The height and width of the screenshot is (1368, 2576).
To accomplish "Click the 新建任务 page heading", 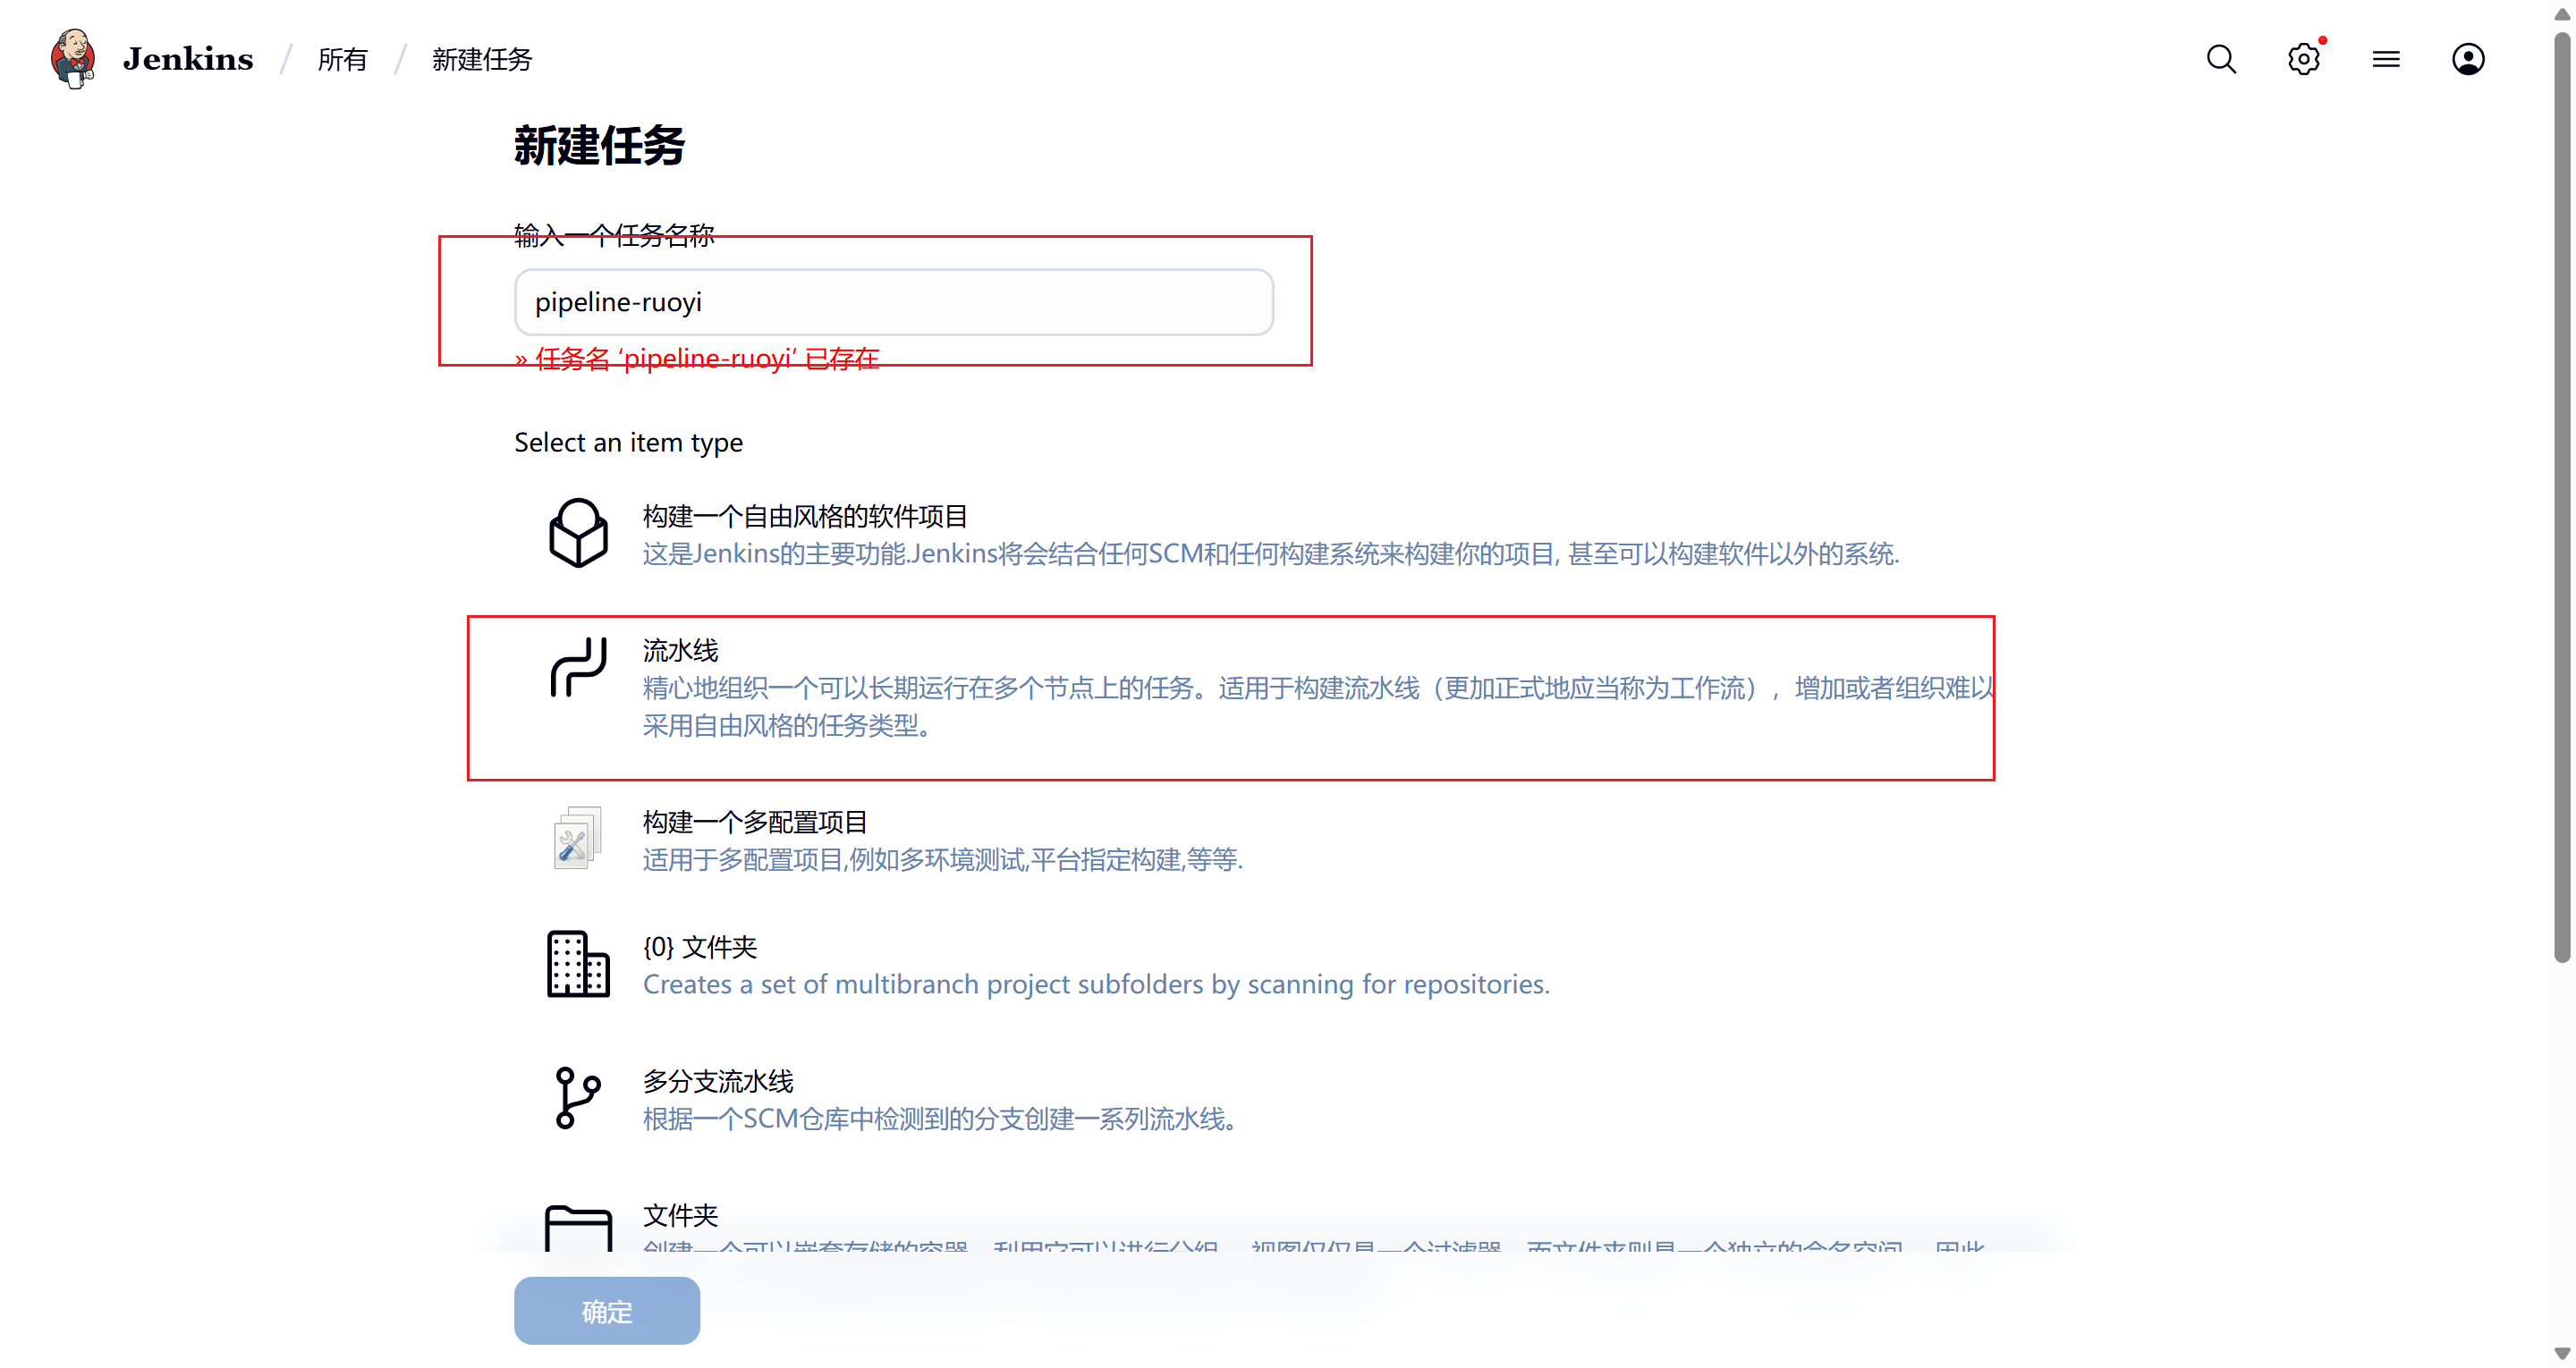I will point(599,146).
